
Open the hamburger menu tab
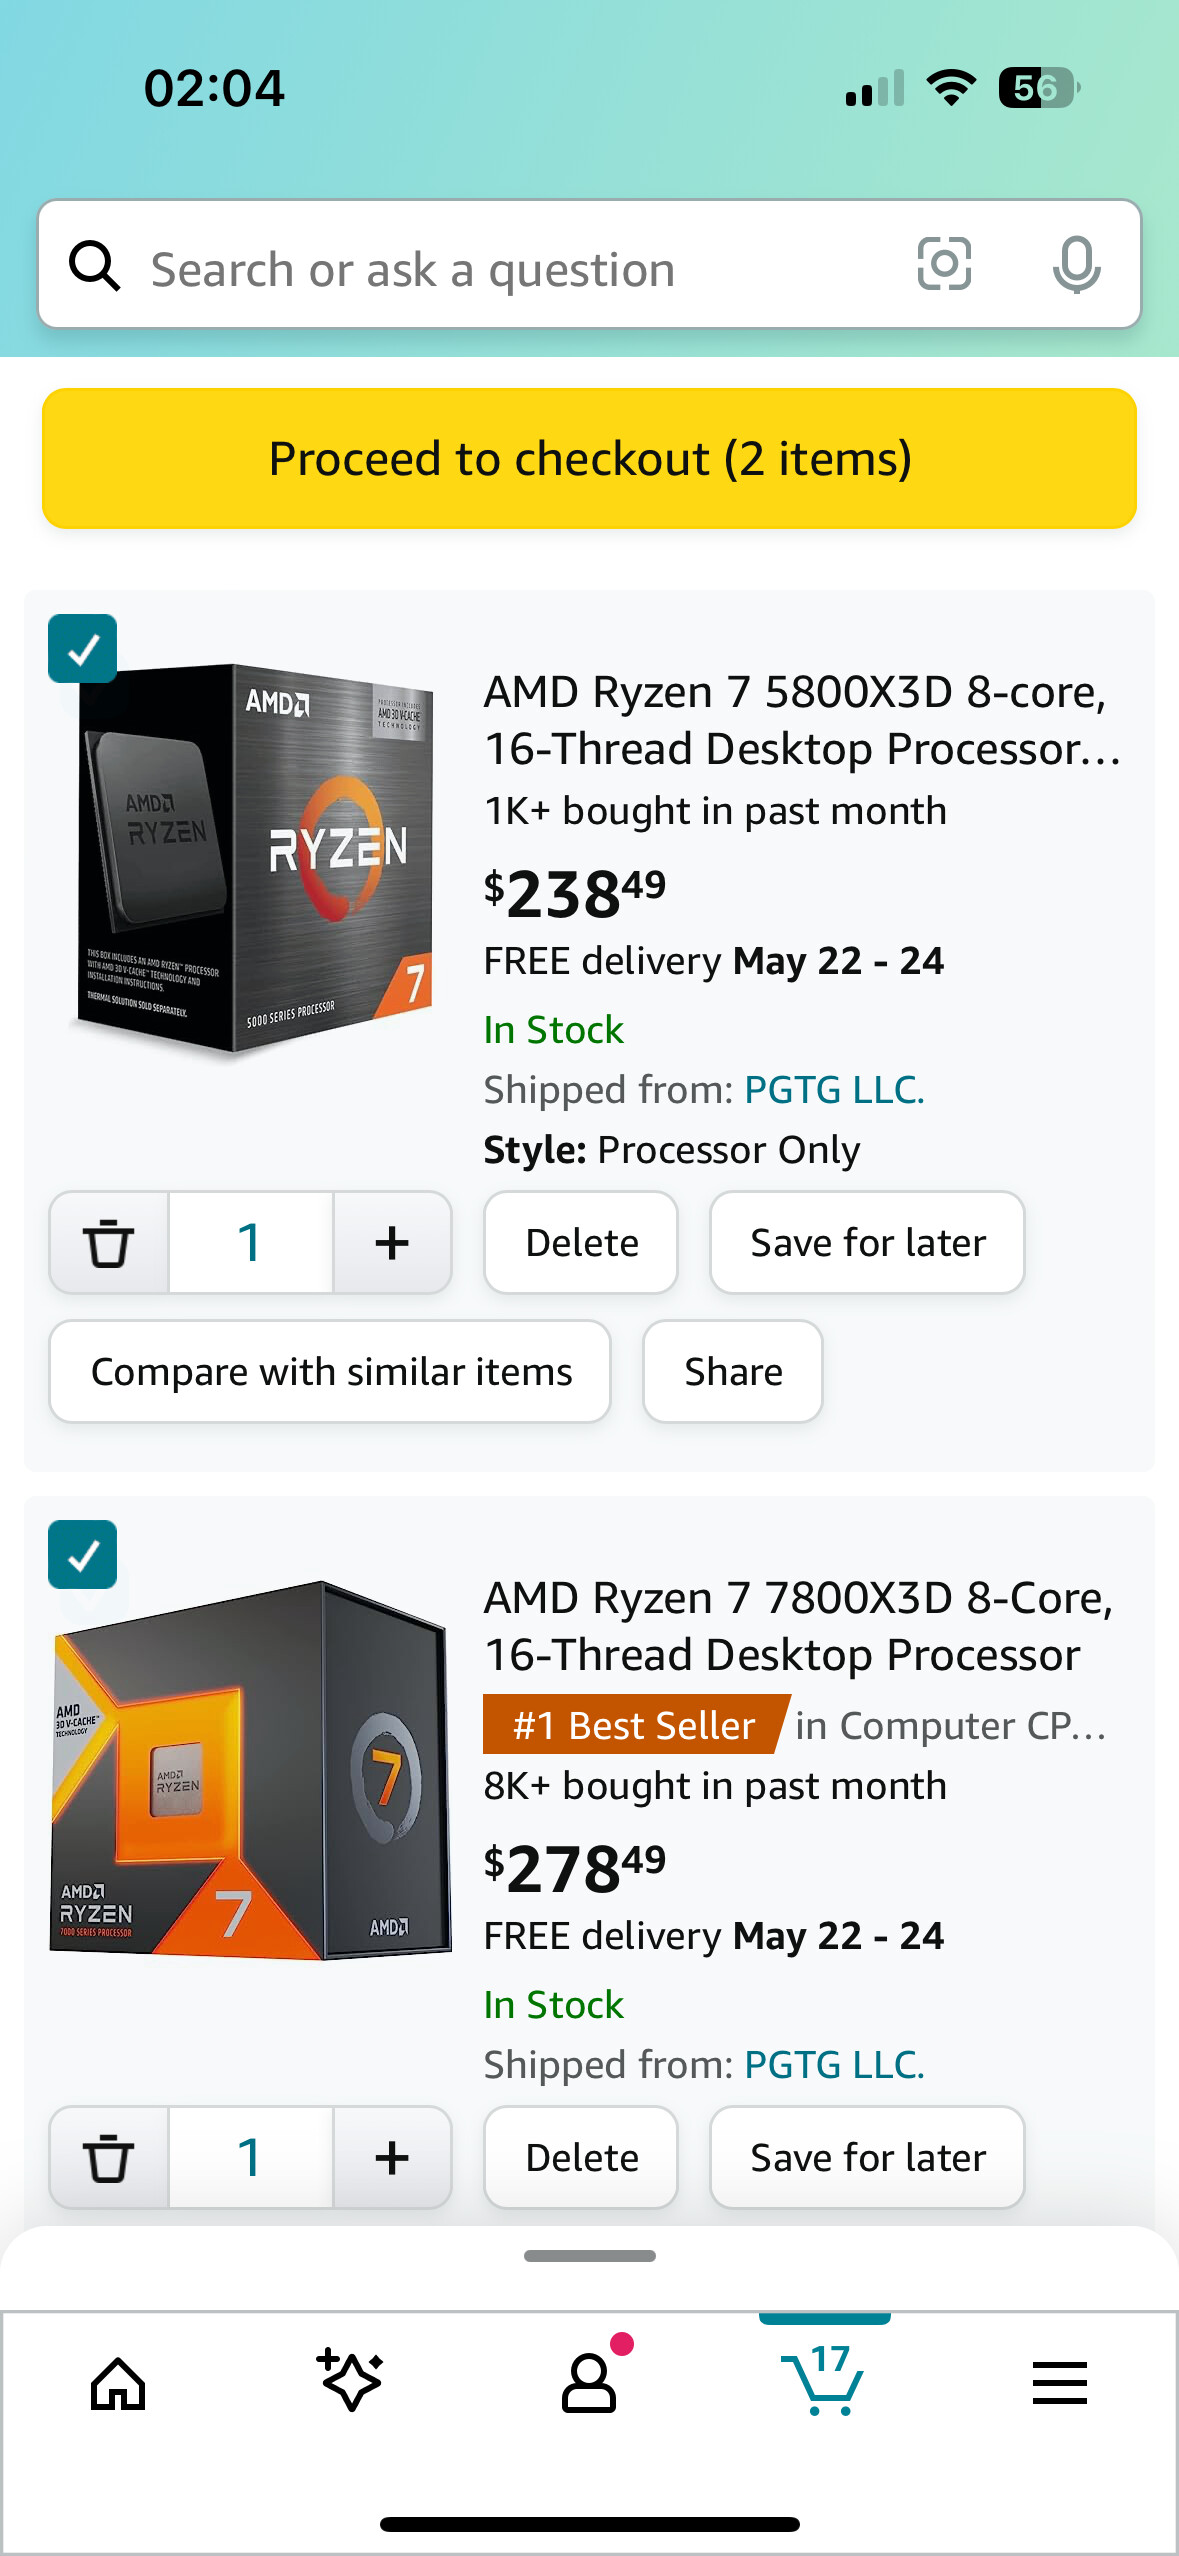point(1059,2383)
